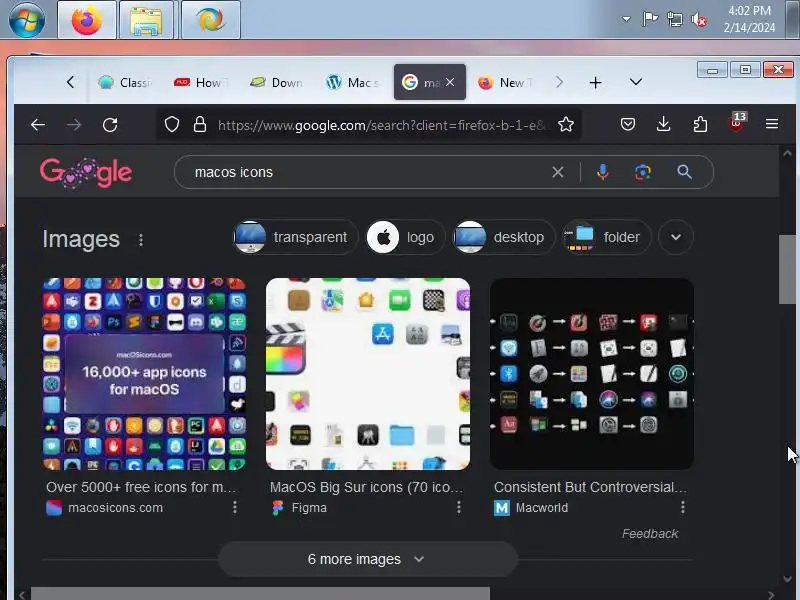Switch to the Classi tab
Image resolution: width=800 pixels, height=600 pixels.
click(126, 82)
